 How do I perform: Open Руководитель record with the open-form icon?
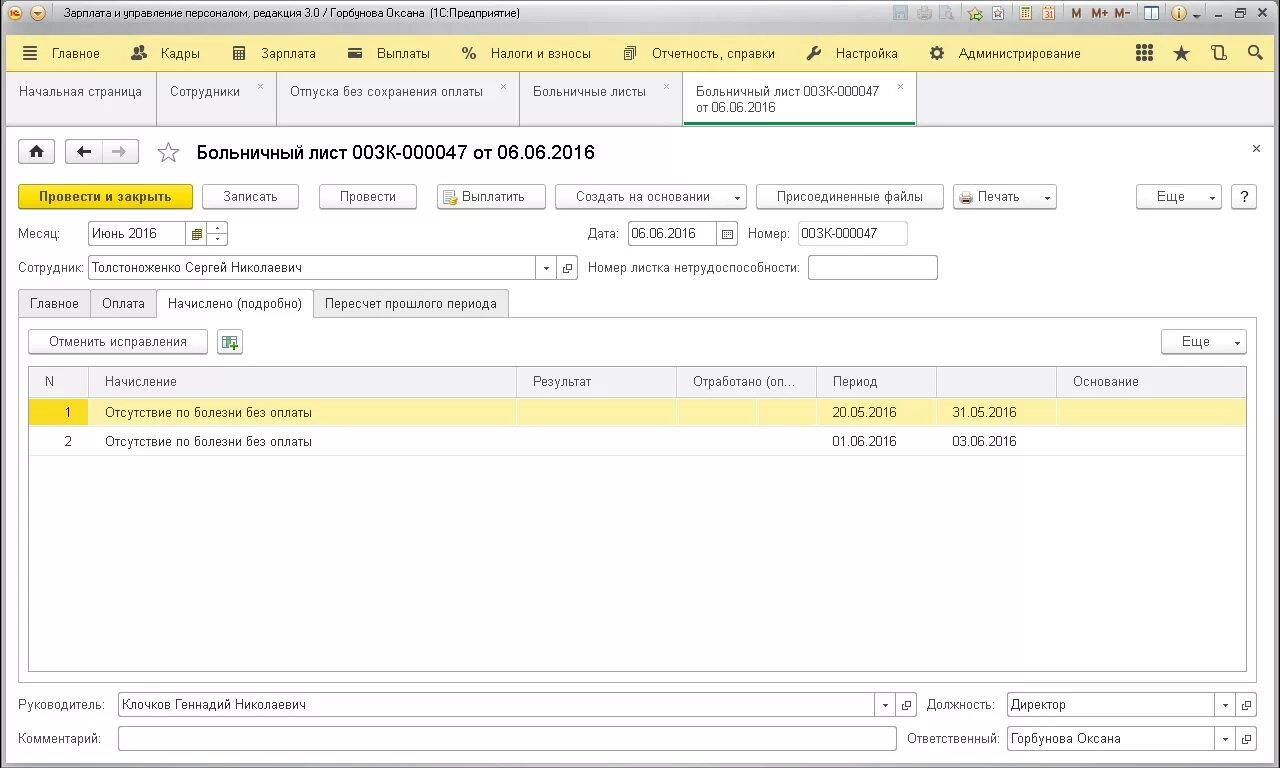[906, 705]
